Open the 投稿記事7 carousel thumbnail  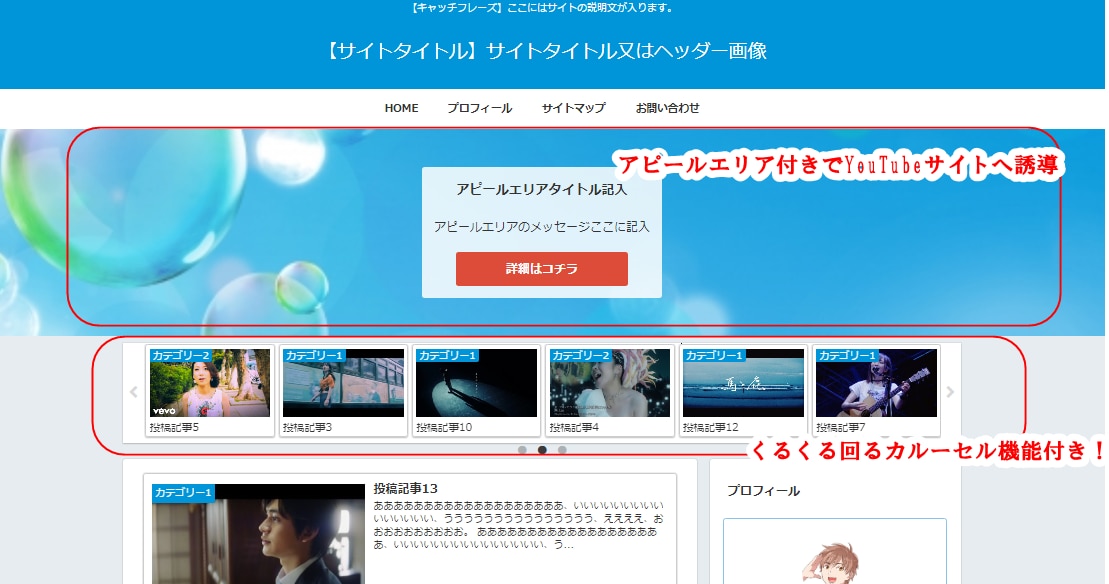coord(876,382)
